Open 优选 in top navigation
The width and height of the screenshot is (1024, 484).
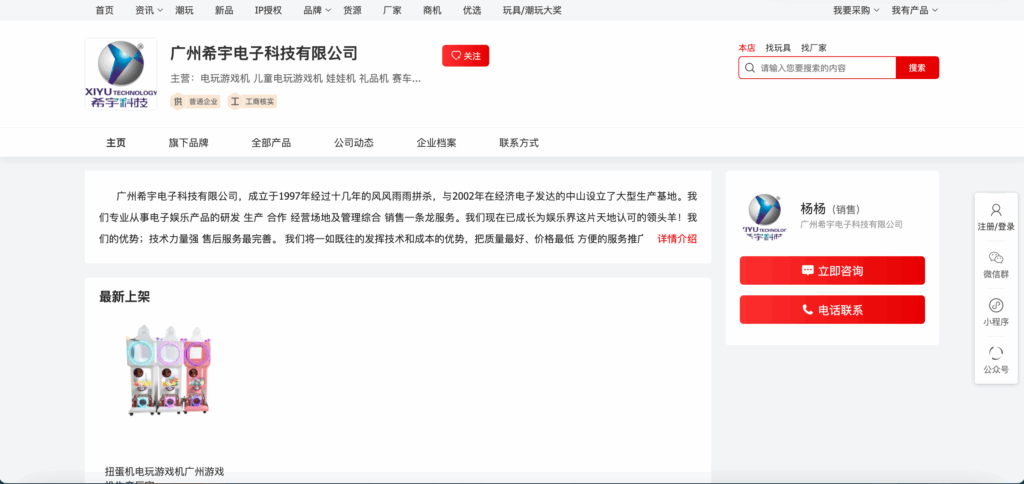pos(472,10)
